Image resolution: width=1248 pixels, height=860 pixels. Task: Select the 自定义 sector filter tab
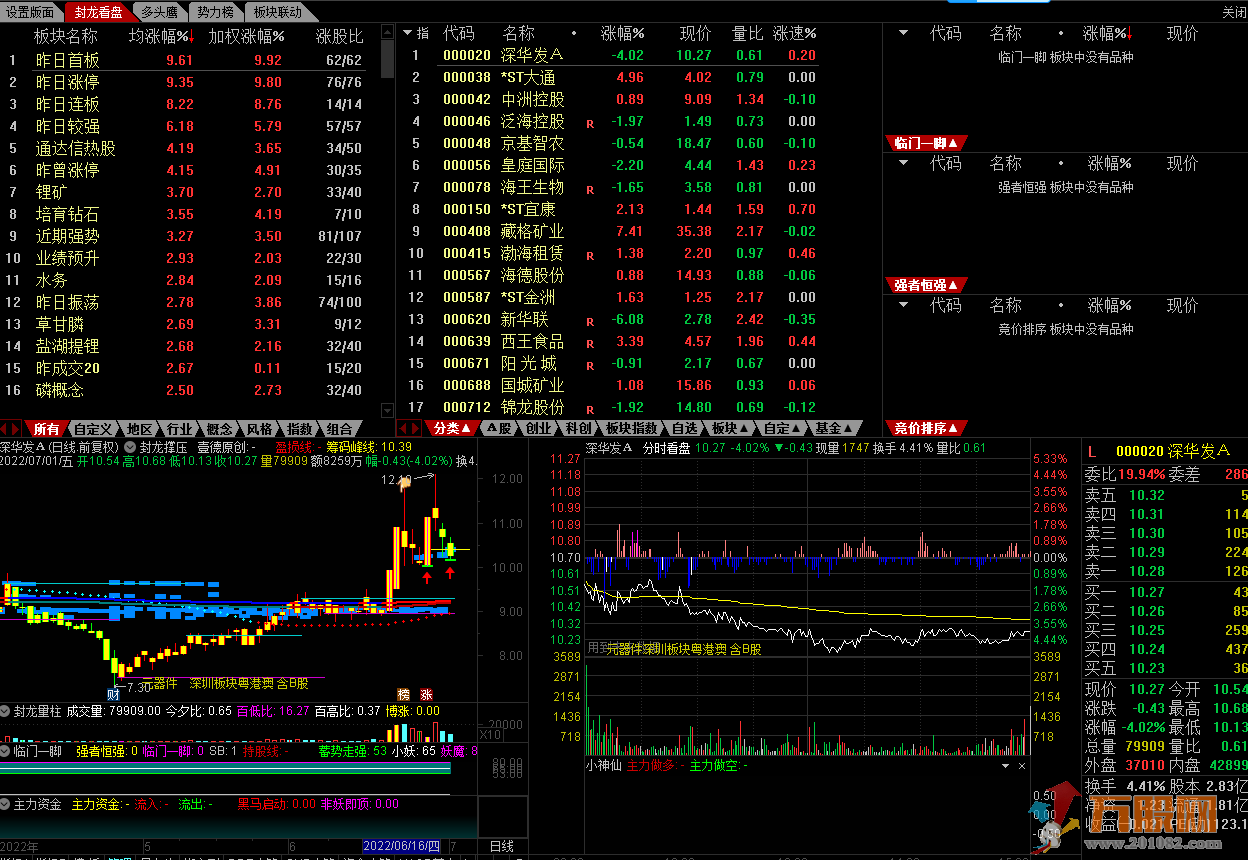(x=93, y=428)
